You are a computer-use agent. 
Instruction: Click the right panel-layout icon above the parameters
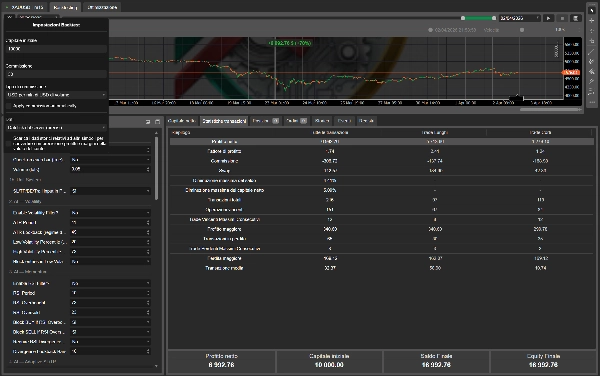(157, 122)
